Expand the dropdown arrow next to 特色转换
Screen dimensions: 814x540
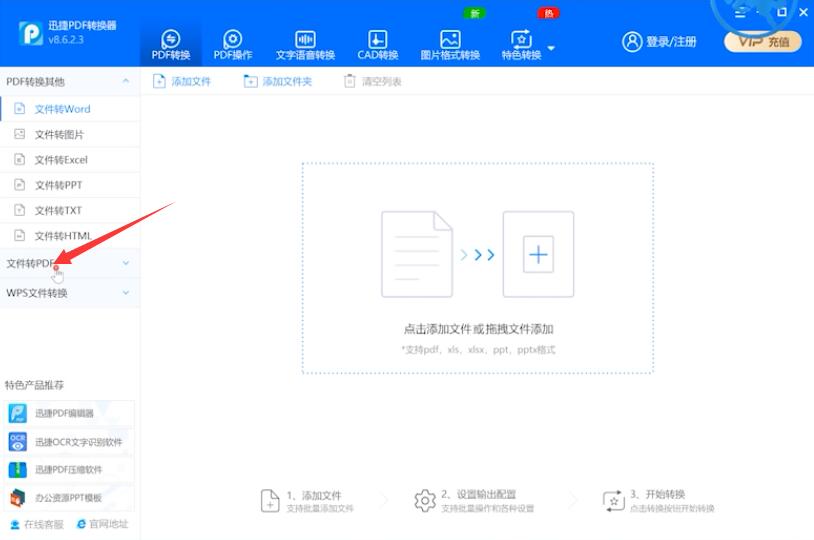coord(551,48)
